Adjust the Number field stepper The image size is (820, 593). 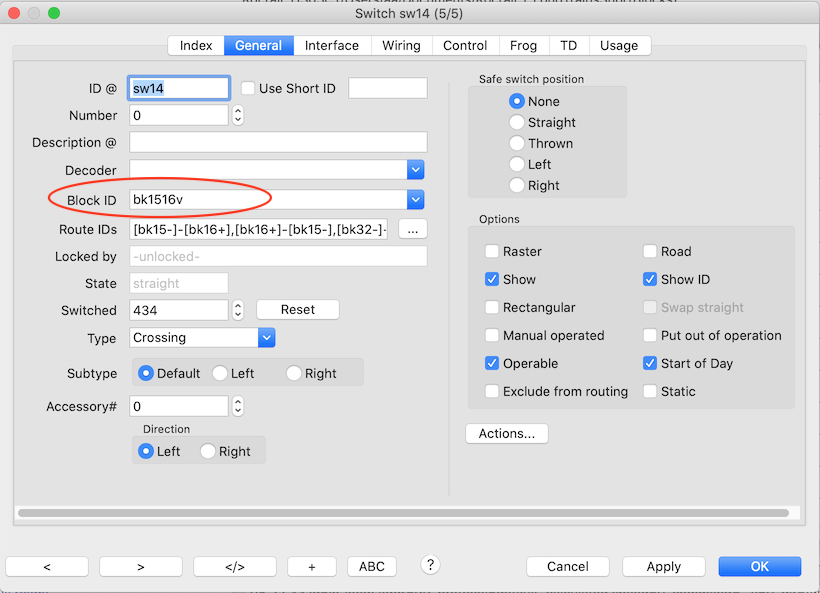coord(238,115)
